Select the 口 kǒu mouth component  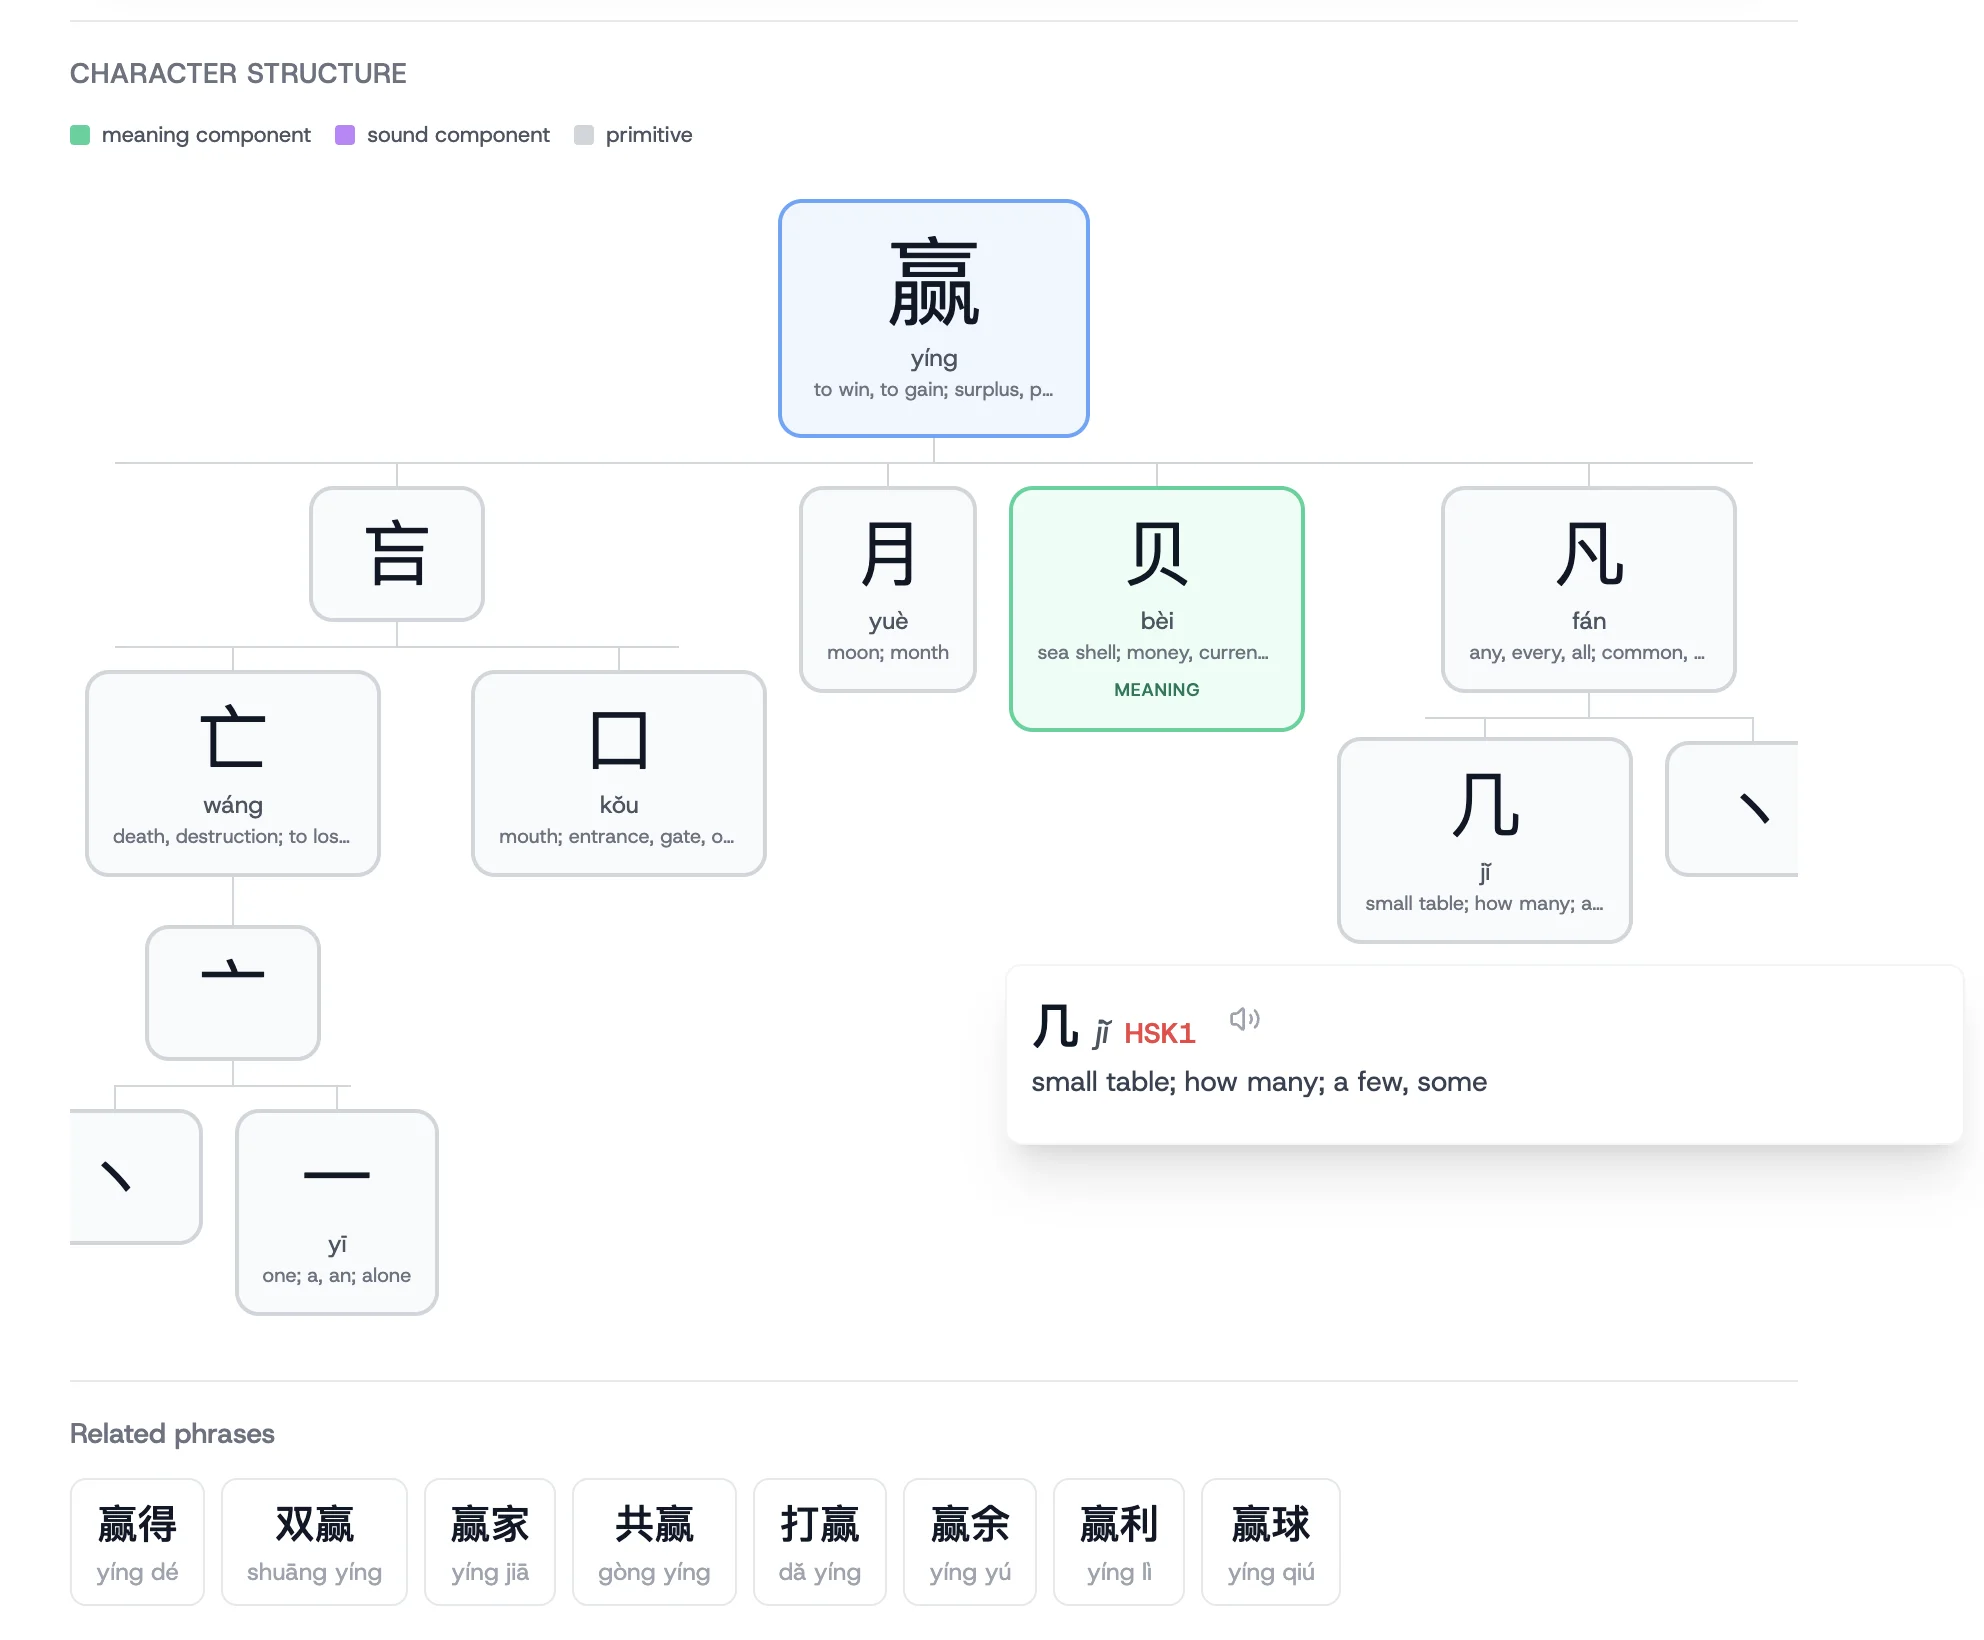point(618,773)
